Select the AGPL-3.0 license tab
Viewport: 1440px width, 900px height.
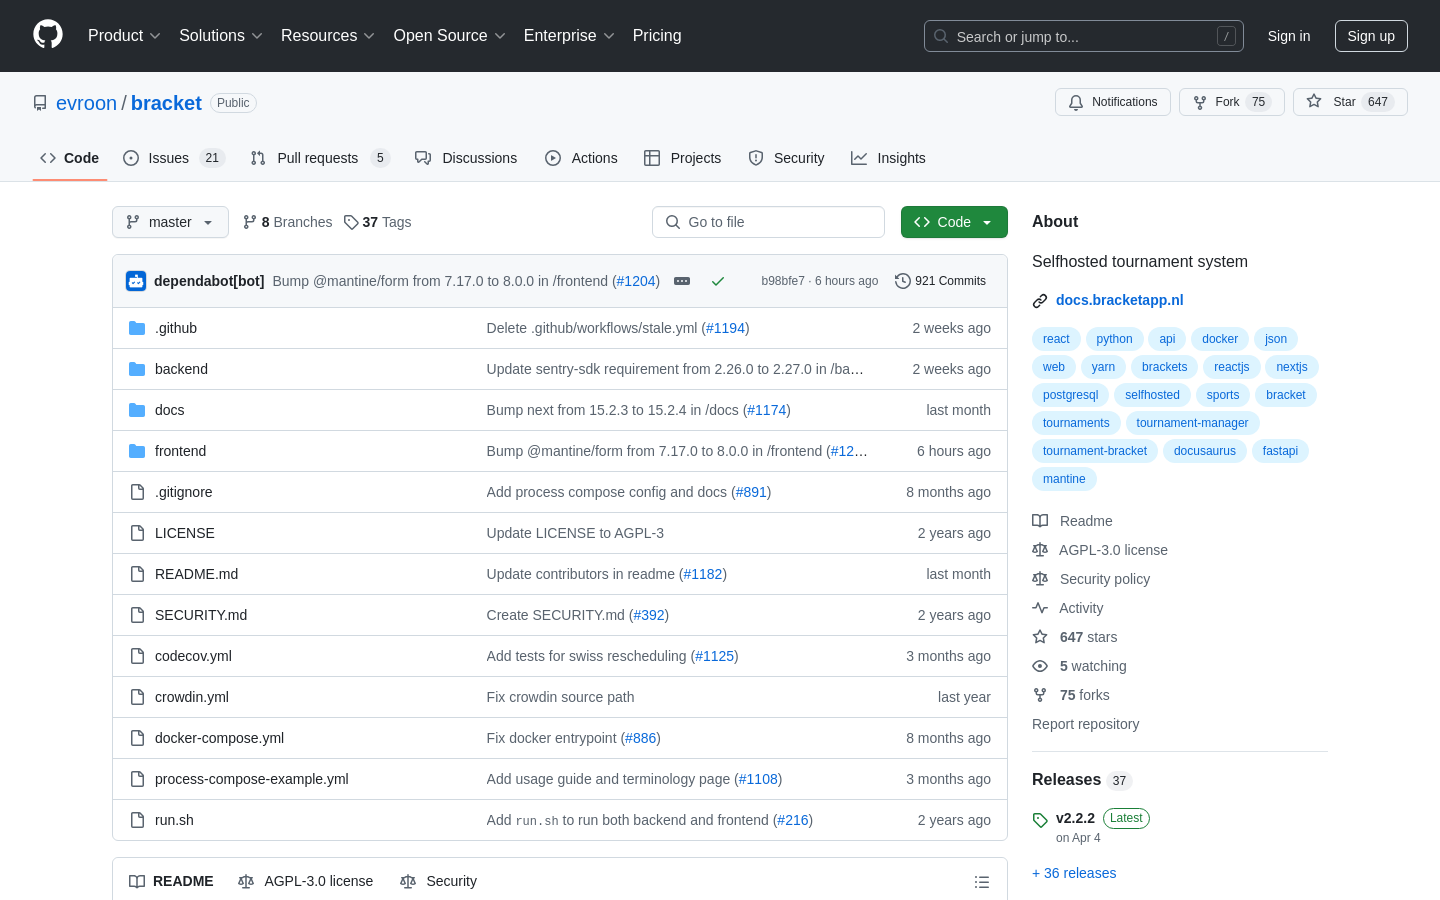[x=306, y=881]
